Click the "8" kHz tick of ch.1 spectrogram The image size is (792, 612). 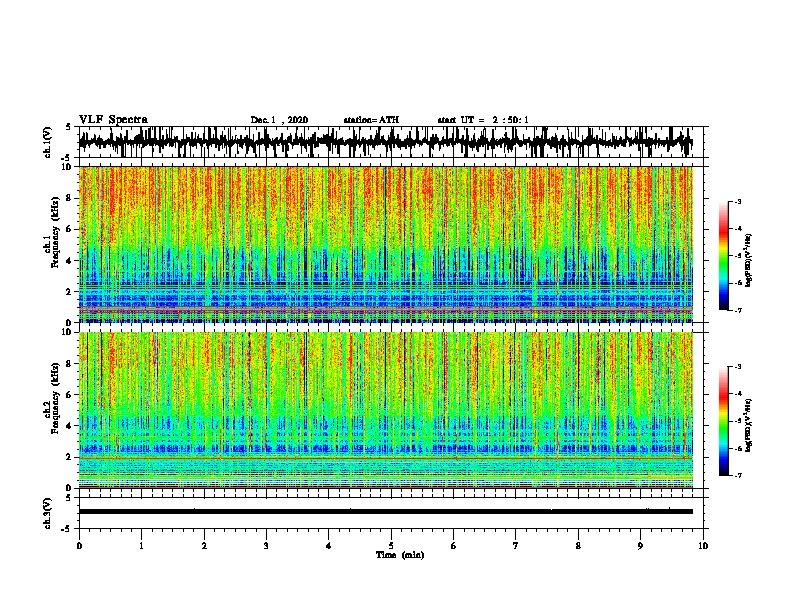pyautogui.click(x=70, y=198)
